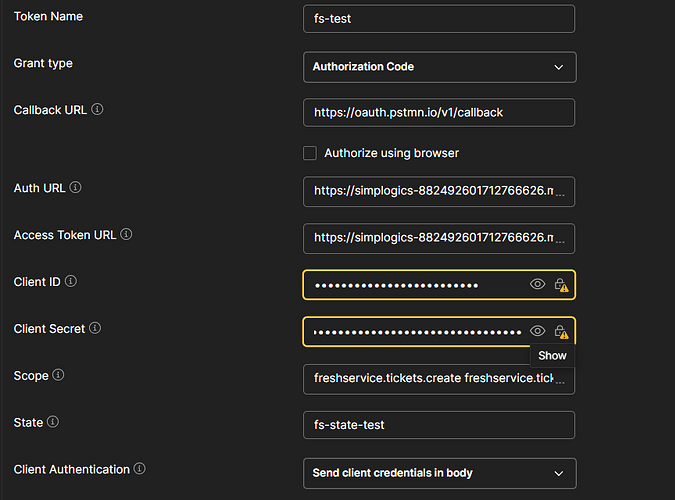Click the State field containing fs-state-test
This screenshot has height=500, width=675.
[x=439, y=425]
